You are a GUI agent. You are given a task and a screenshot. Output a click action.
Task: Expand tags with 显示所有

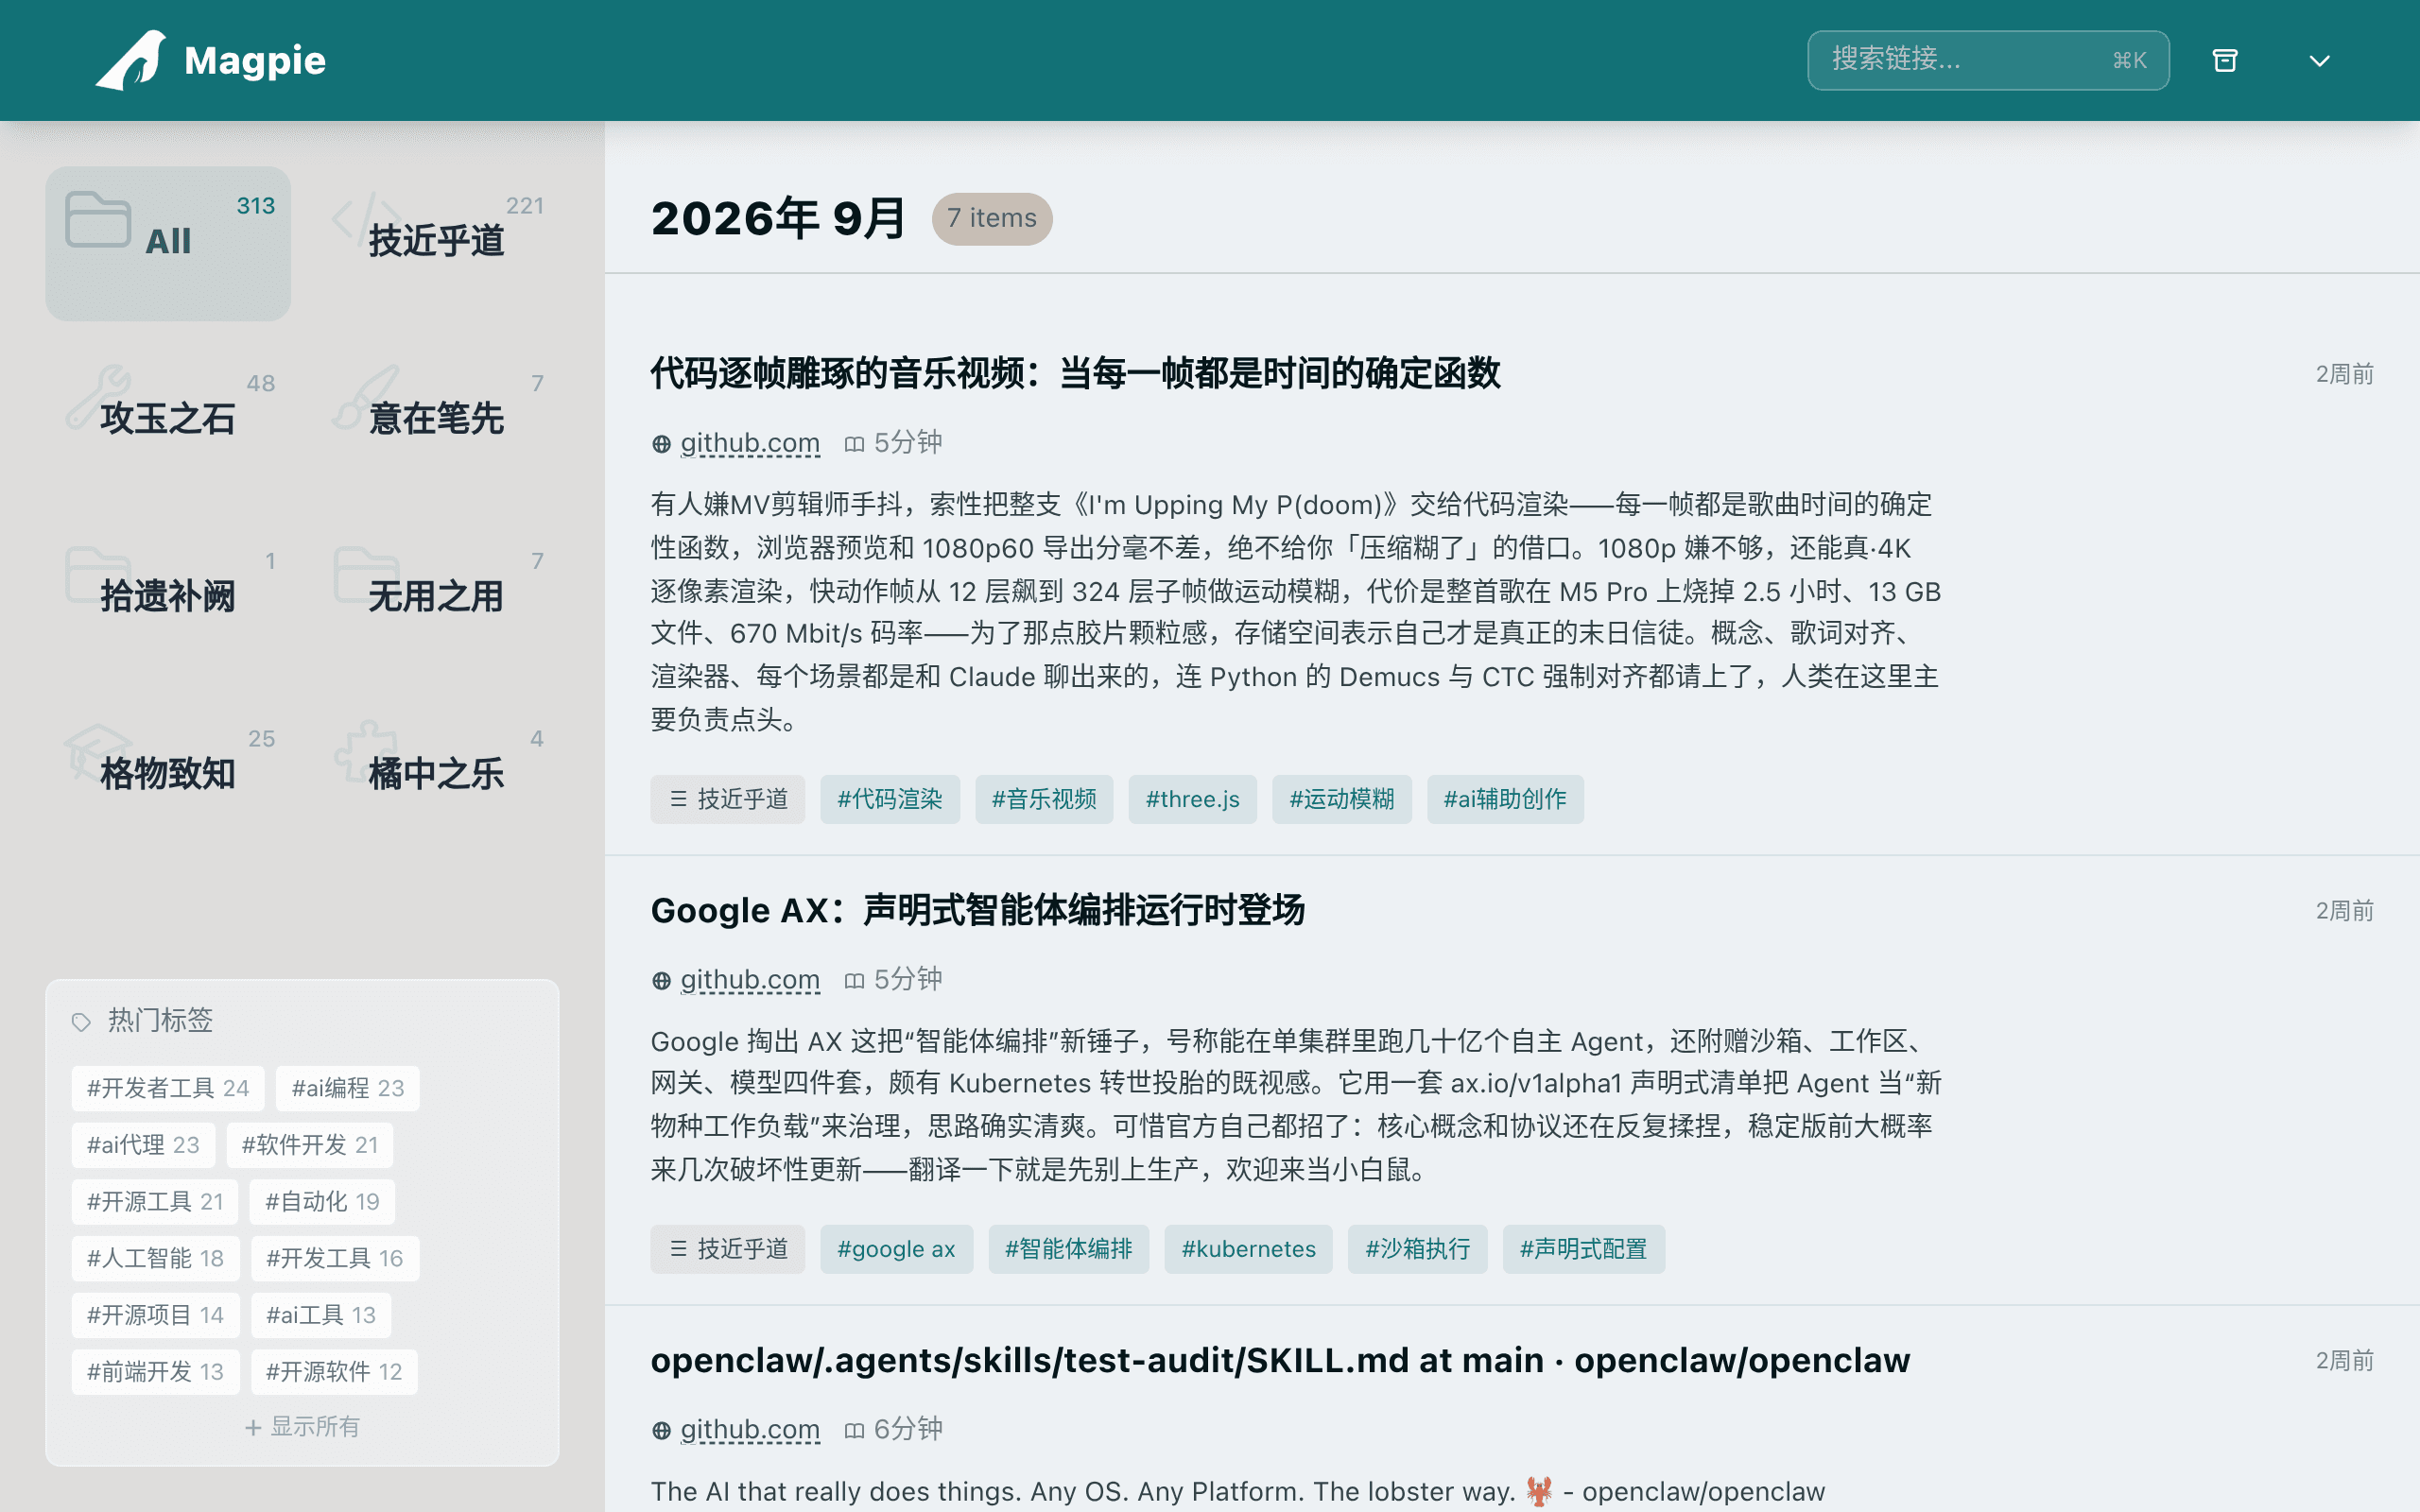(x=302, y=1427)
